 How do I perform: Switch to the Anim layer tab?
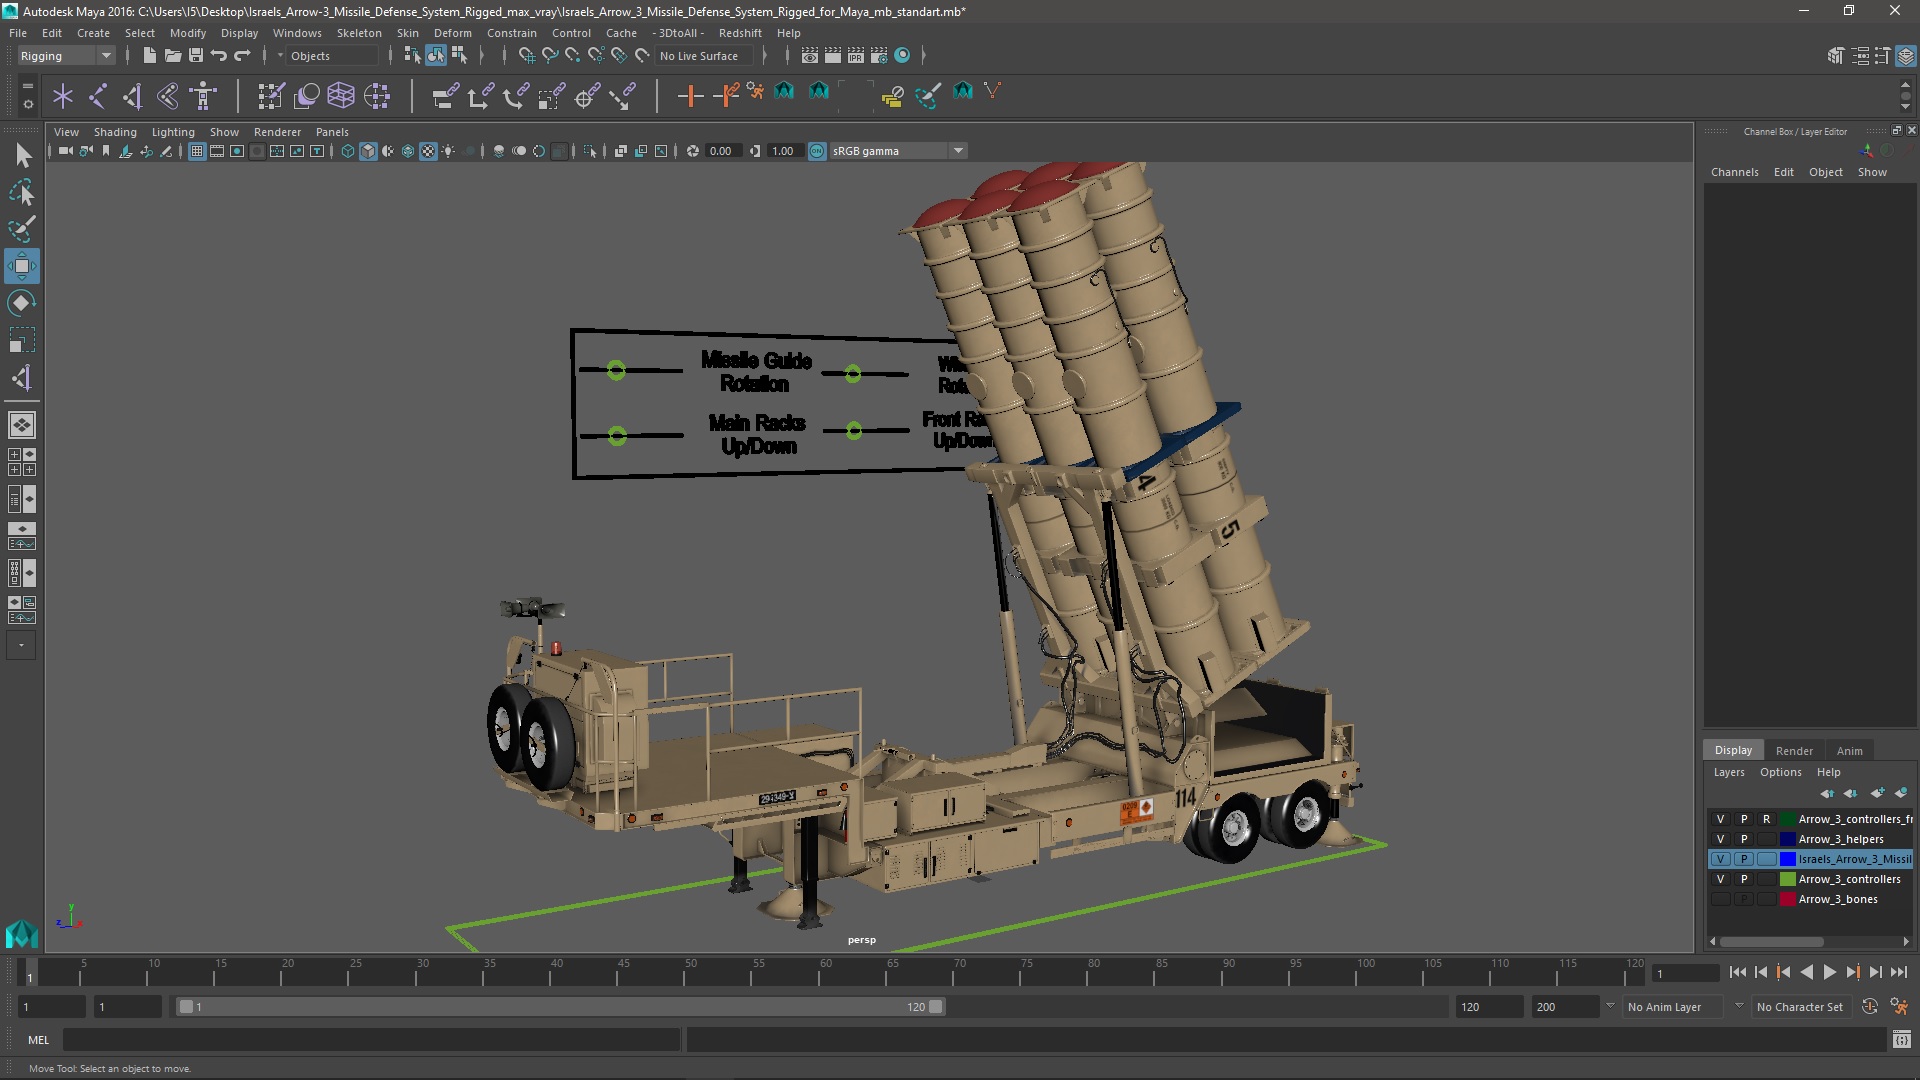point(1849,751)
